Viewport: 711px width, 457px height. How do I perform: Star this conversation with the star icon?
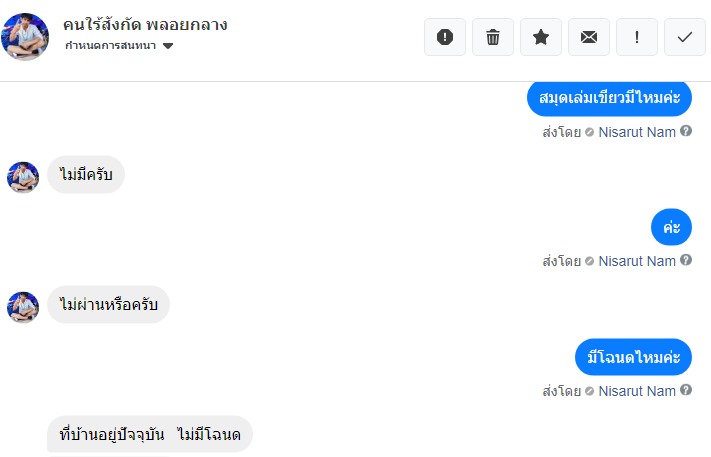[x=541, y=37]
